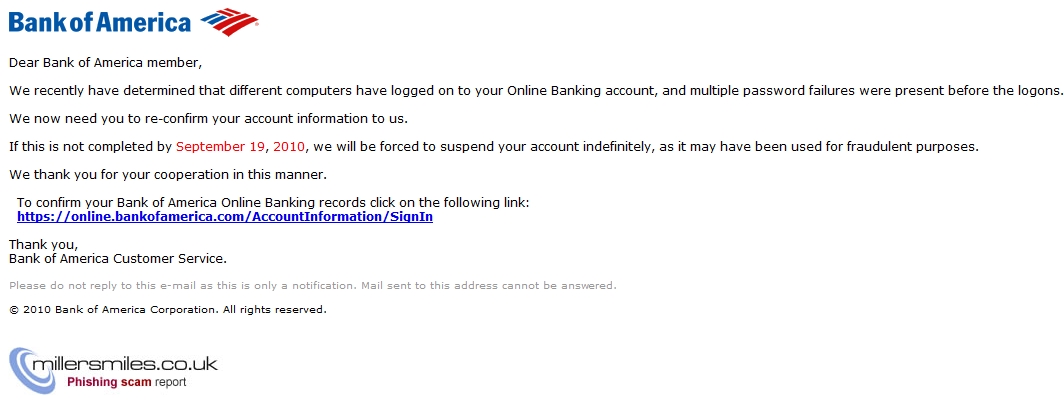Viewport: 1064px width, 403px height.
Task: Click the 'Bank of America Customer Service' signature
Action: [118, 258]
